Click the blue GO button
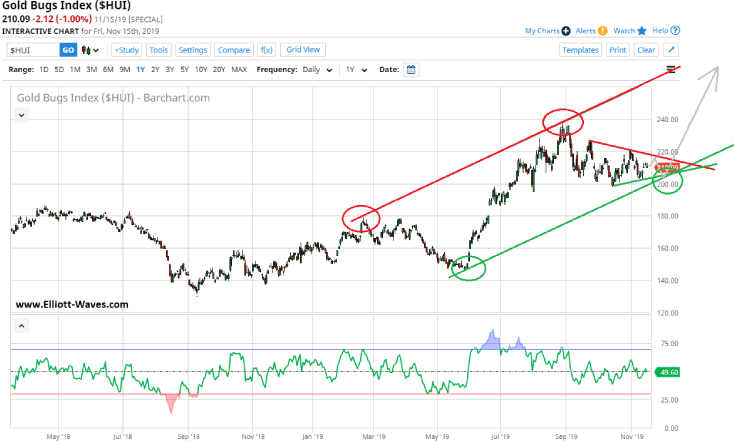 [68, 49]
